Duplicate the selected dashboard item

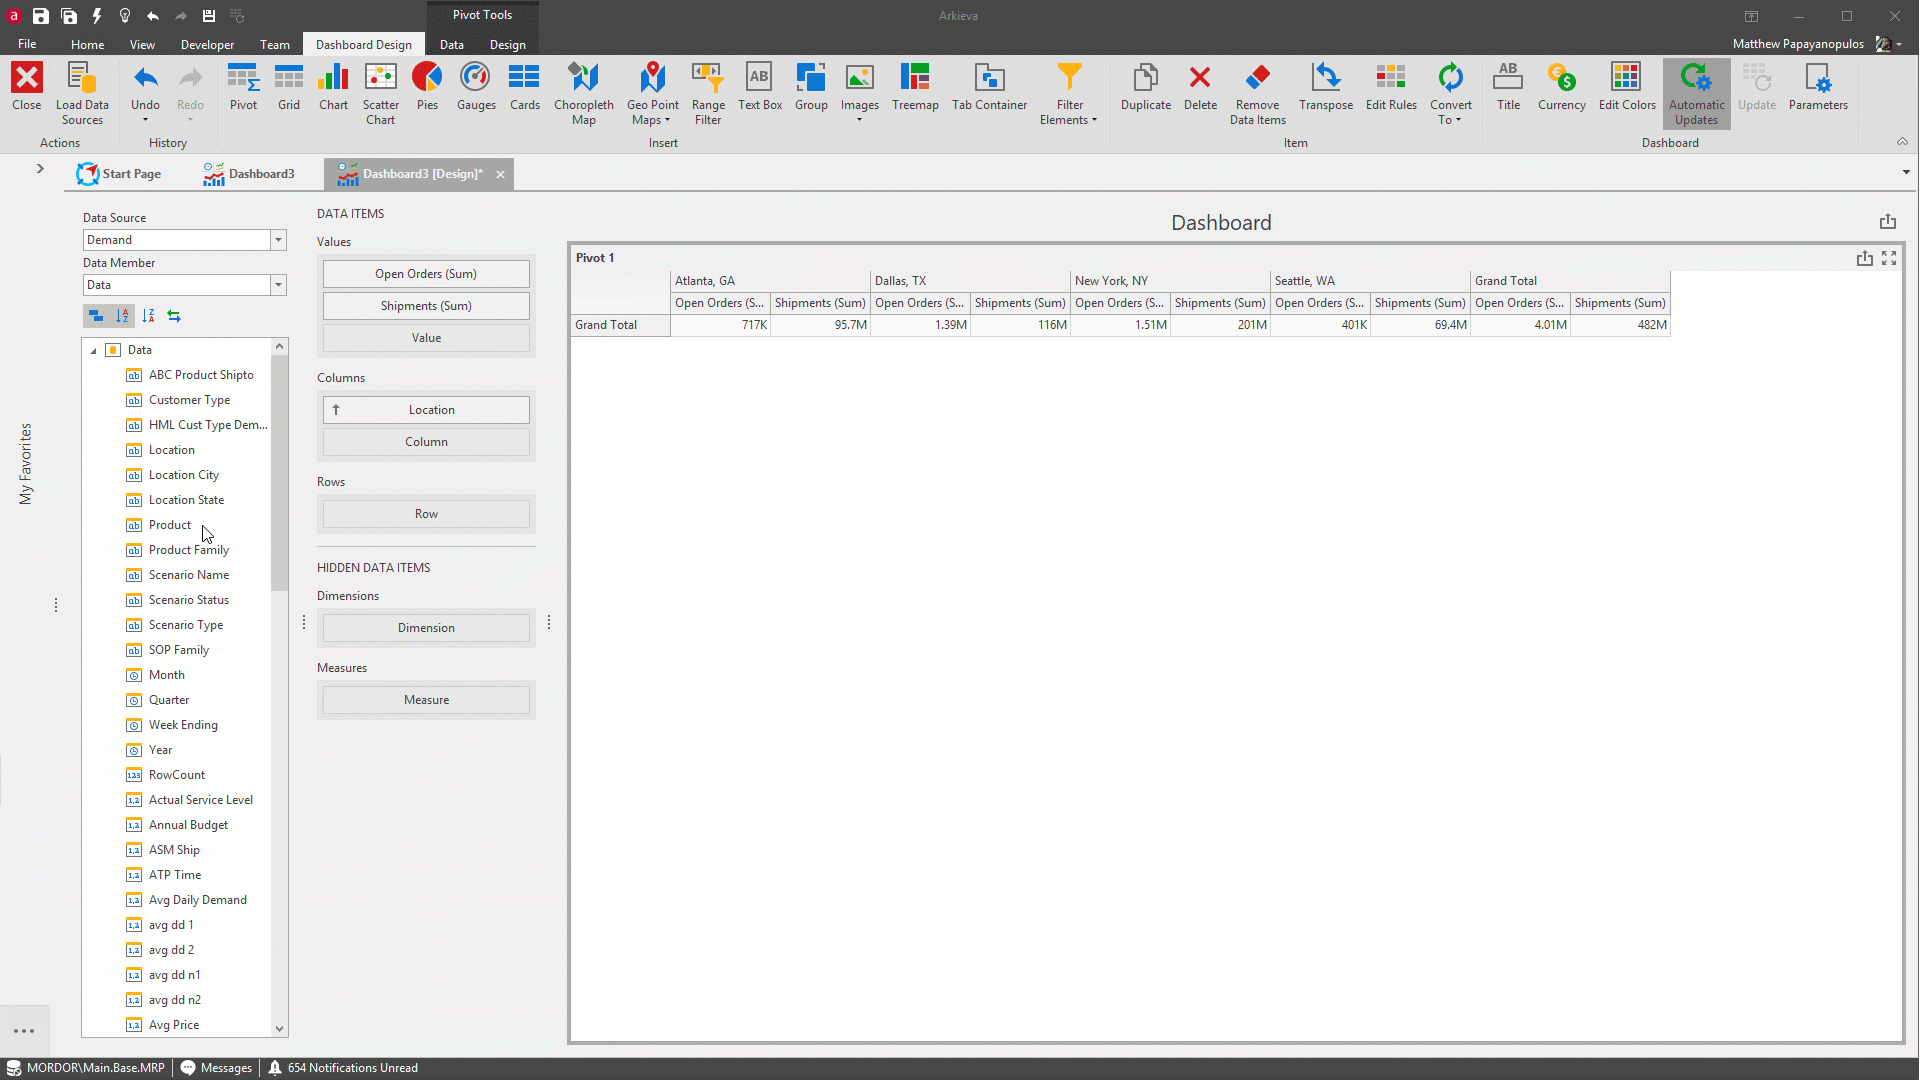point(1146,87)
